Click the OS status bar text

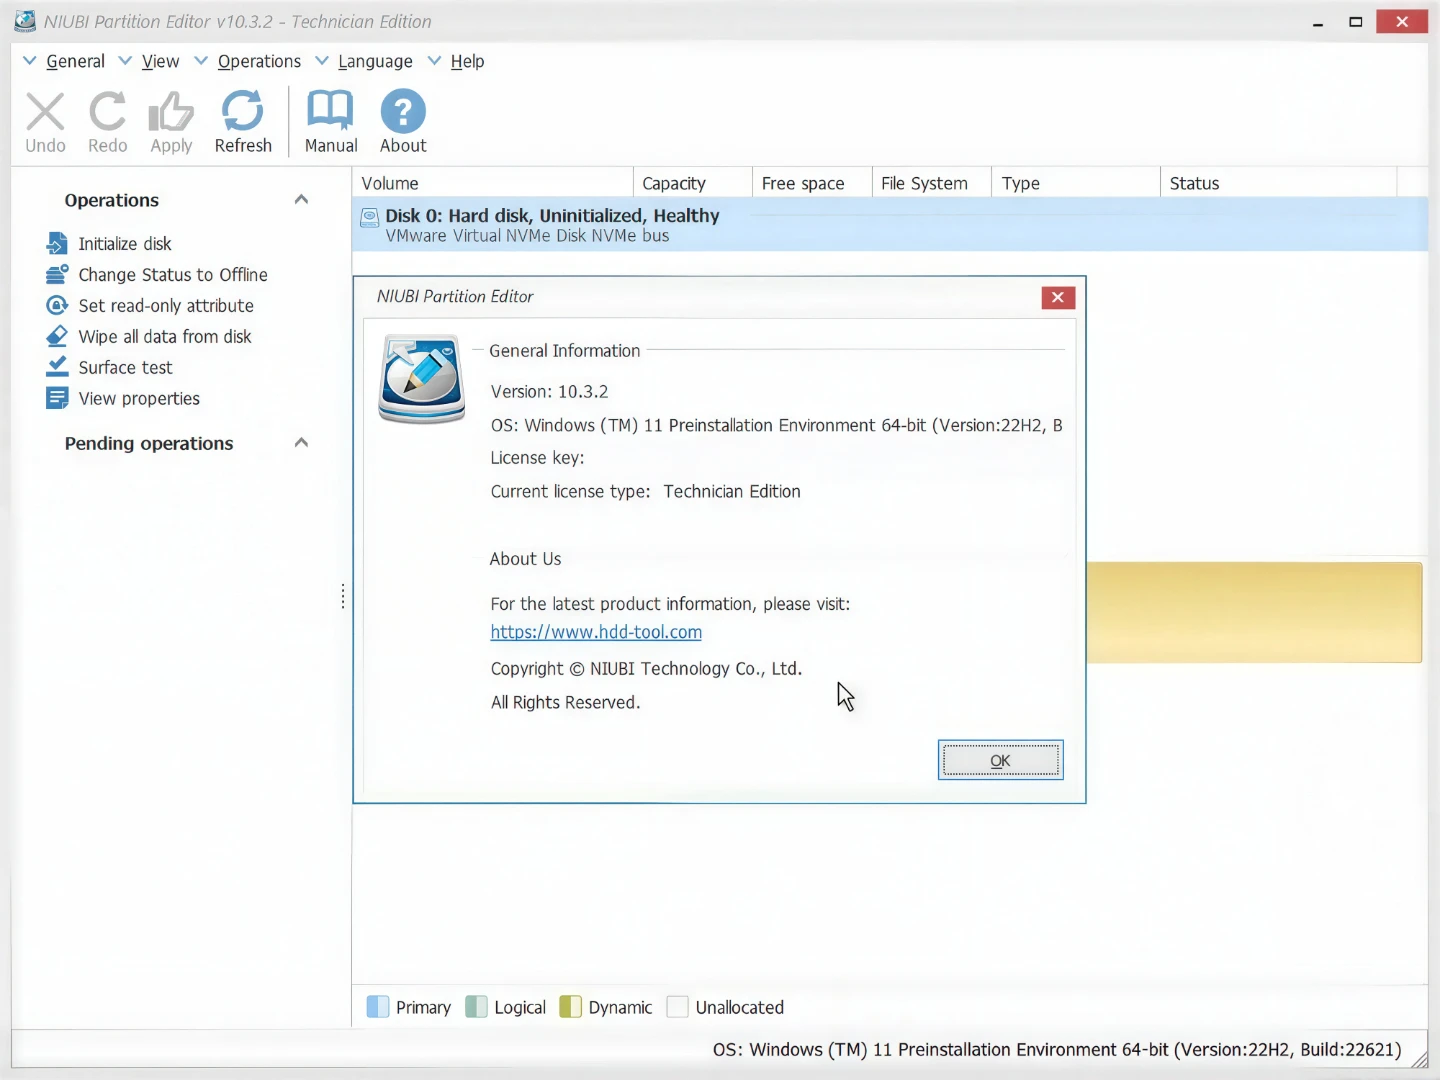click(1057, 1049)
